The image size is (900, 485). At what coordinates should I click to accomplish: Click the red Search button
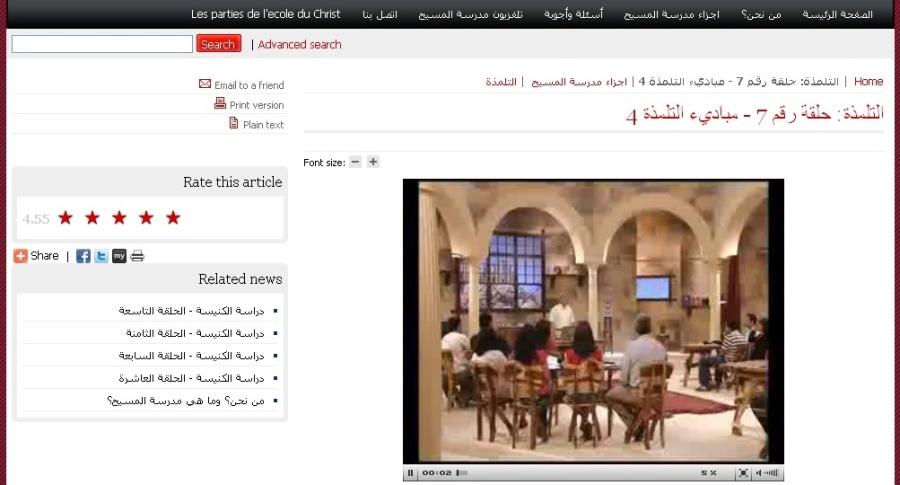(219, 44)
